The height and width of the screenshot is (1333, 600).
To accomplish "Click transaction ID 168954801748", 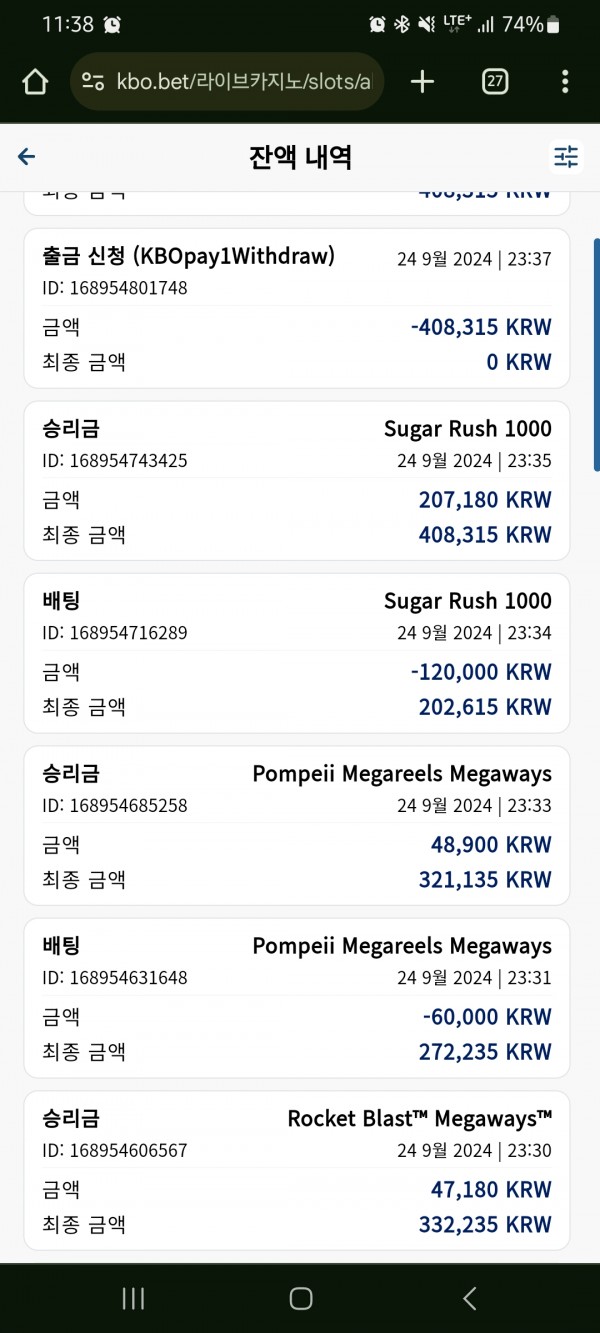I will click(x=114, y=288).
